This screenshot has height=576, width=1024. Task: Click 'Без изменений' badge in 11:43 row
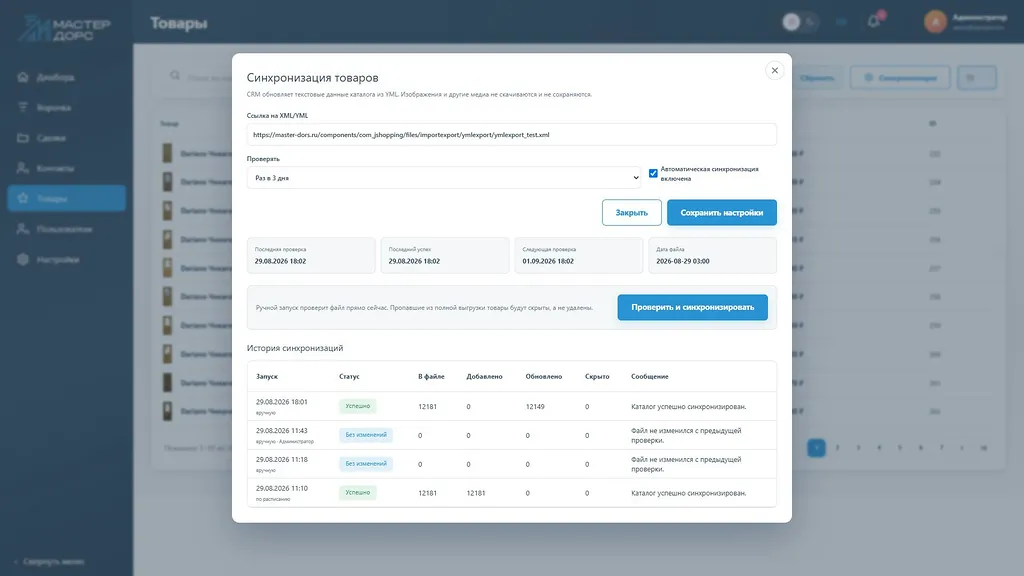tap(366, 435)
